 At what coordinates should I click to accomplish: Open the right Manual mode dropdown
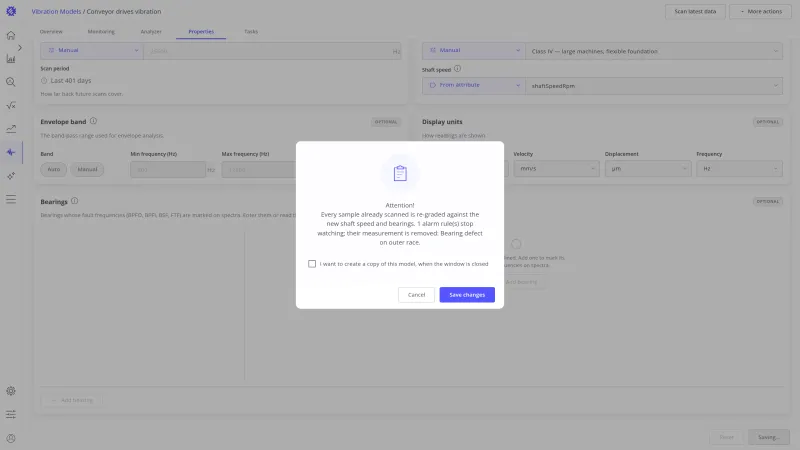[x=473, y=51]
